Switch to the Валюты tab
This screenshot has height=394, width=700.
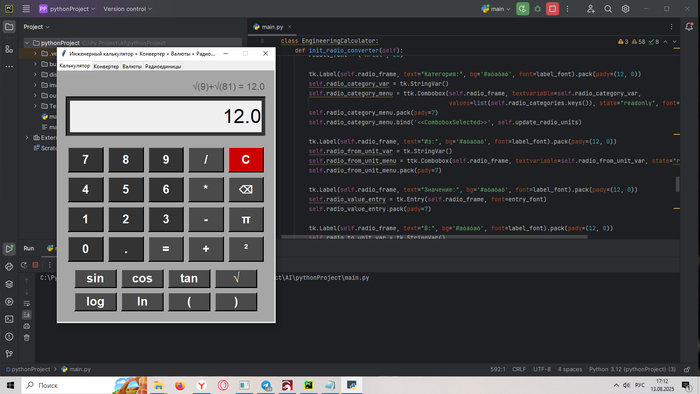132,66
